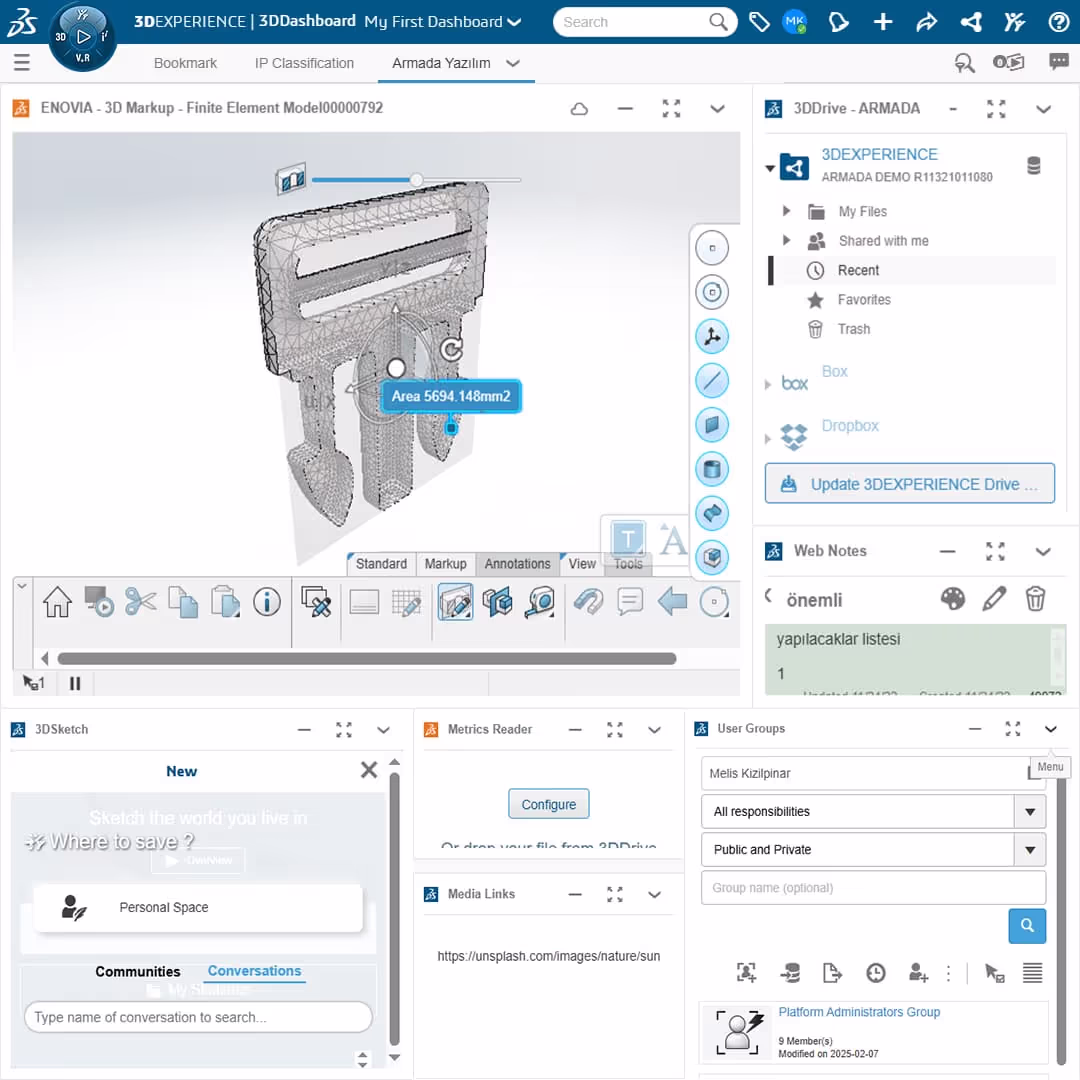Open the chat bubble icon under top bar
The image size is (1080, 1080).
click(x=1058, y=62)
